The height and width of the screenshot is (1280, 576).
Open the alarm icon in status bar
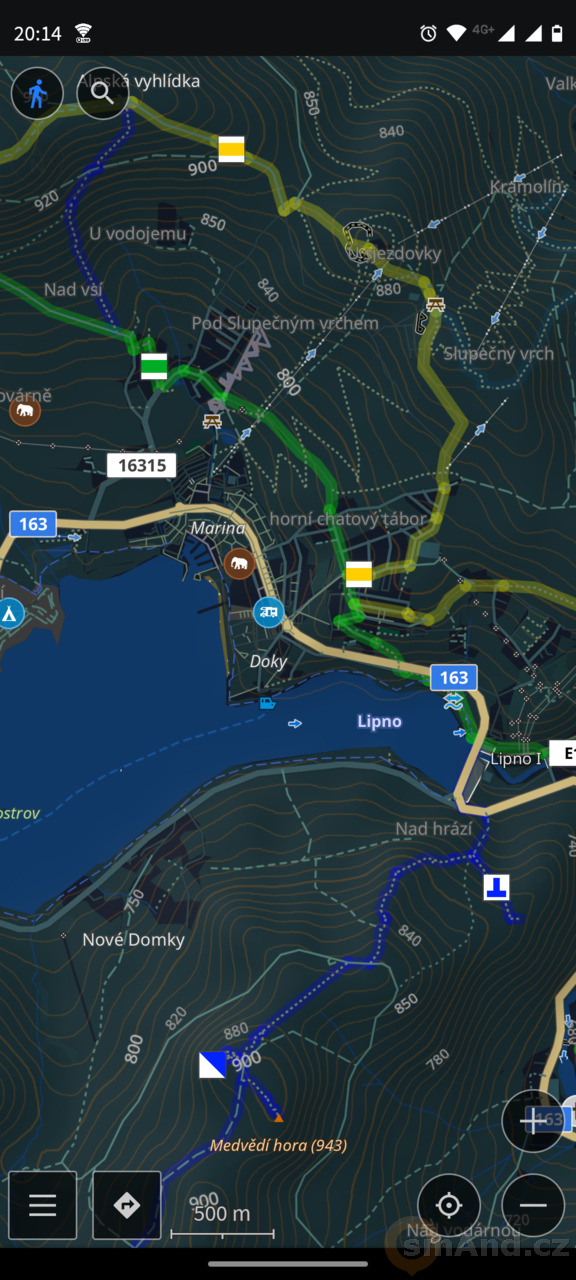click(428, 33)
